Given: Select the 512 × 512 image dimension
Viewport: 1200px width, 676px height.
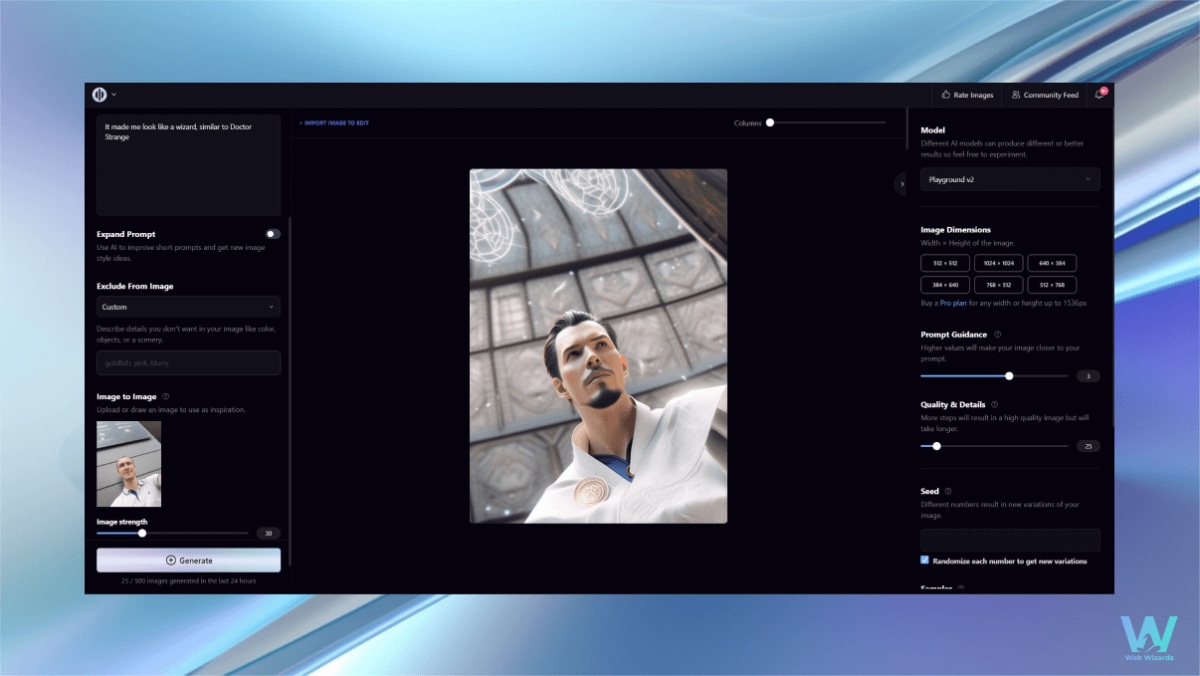Looking at the screenshot, I should pos(945,263).
